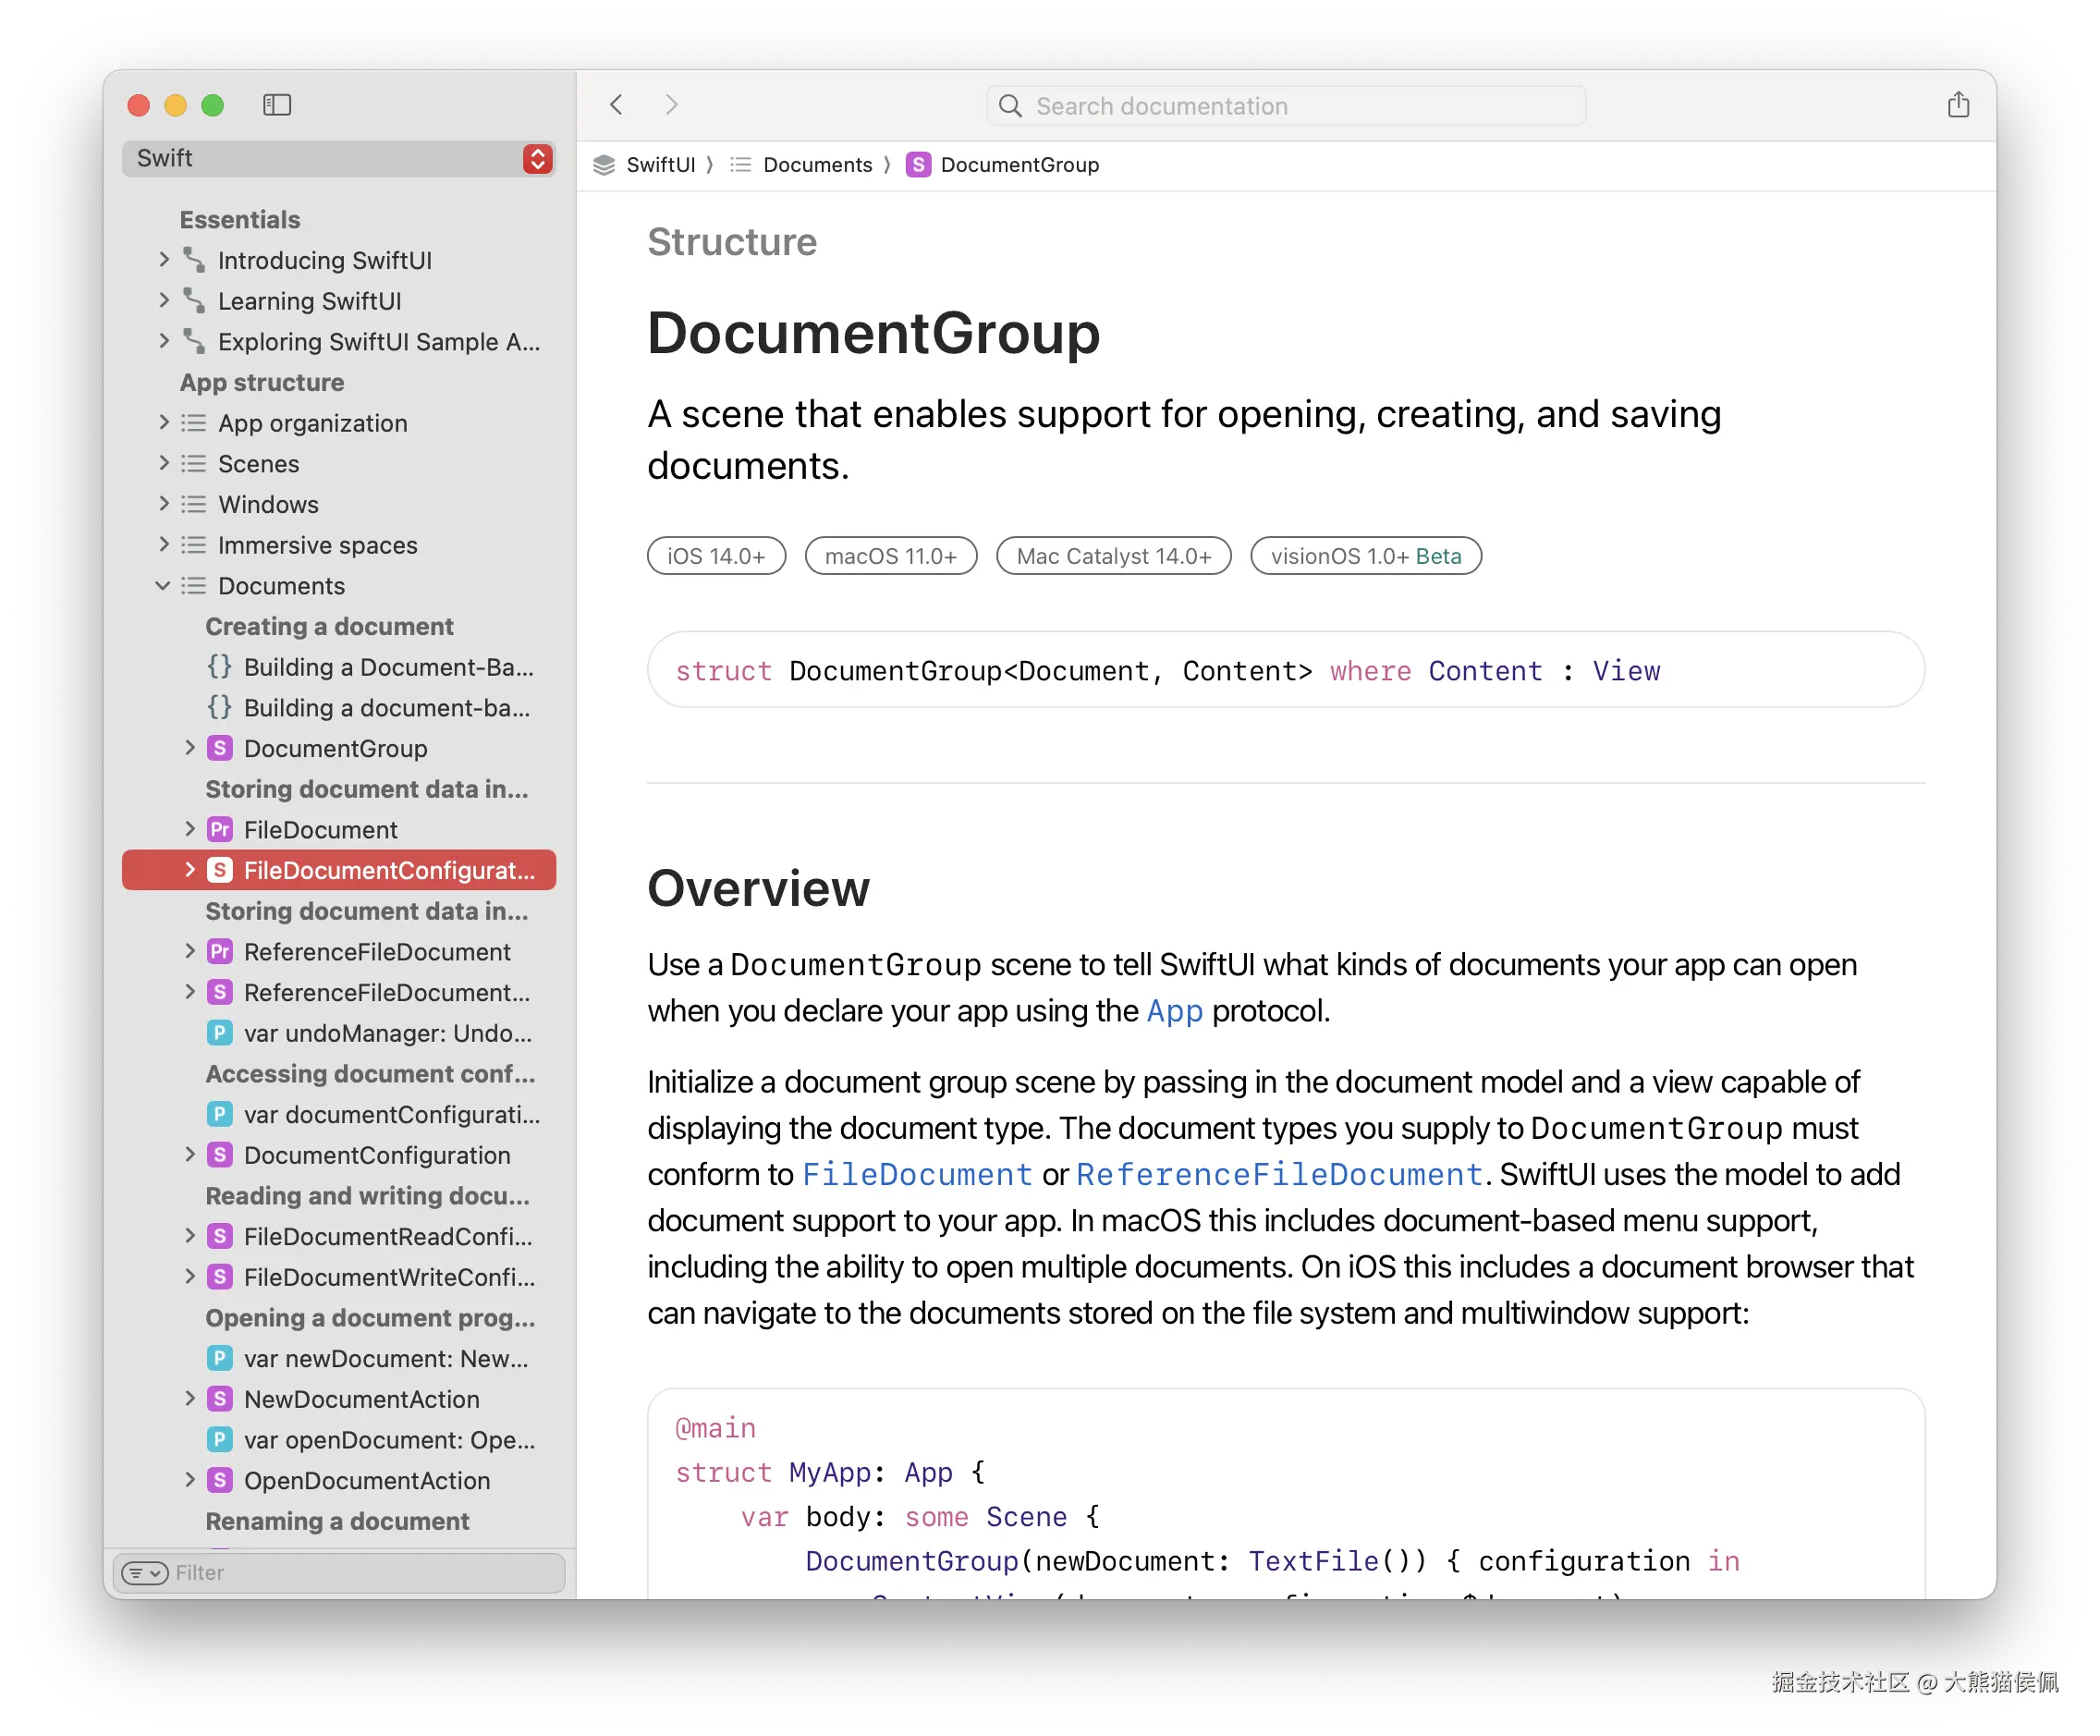Open the filter options icon
Screen dimensions: 2100x1736
tap(144, 1573)
